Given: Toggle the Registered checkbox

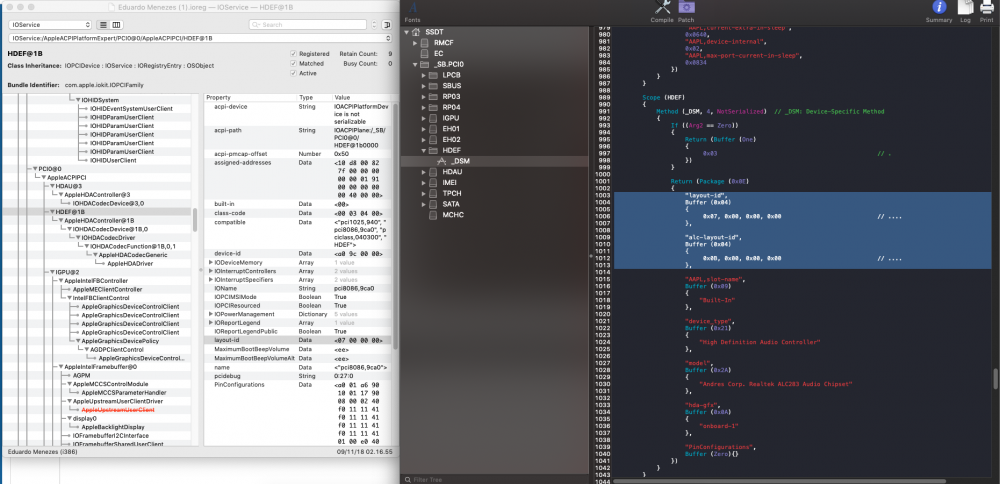Looking at the screenshot, I should click(293, 54).
